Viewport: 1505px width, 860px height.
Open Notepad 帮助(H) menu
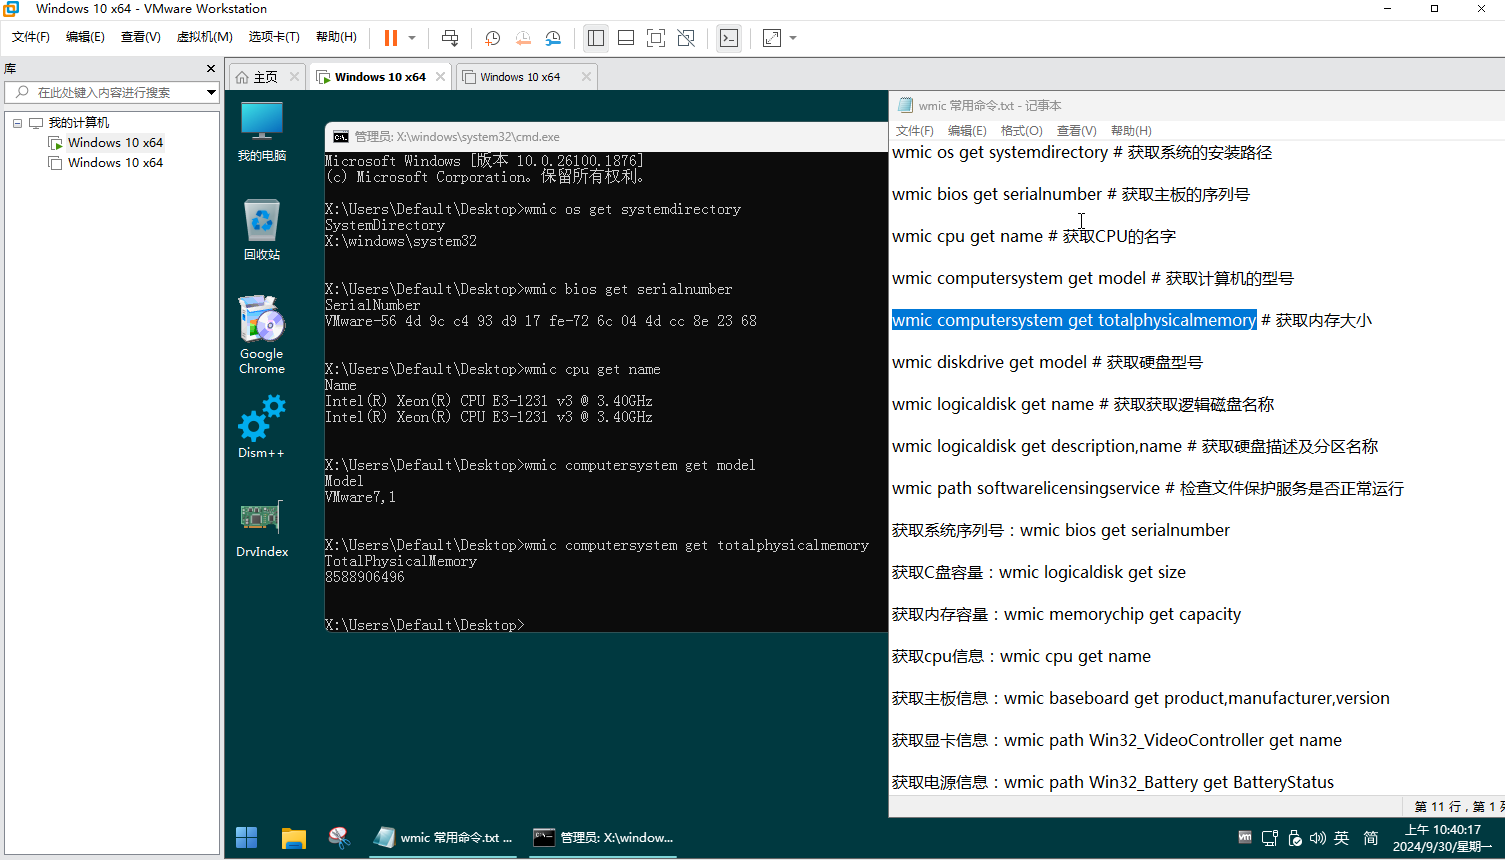1131,131
